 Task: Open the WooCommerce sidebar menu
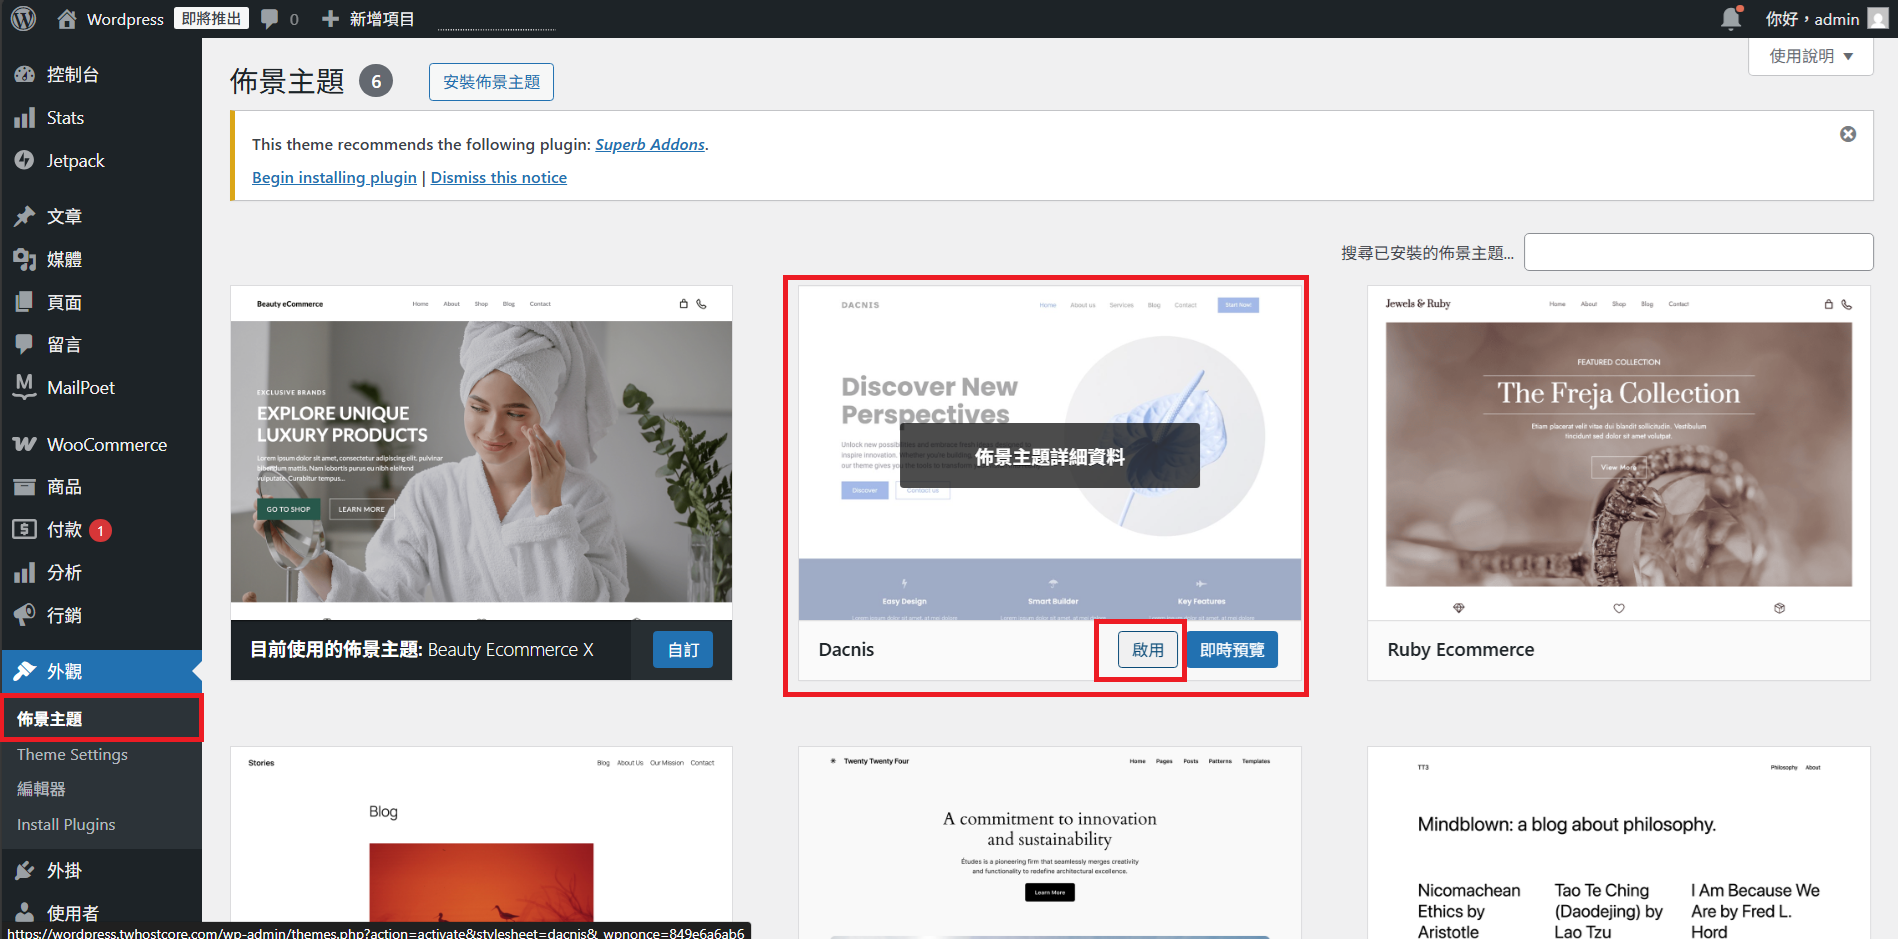[x=106, y=445]
